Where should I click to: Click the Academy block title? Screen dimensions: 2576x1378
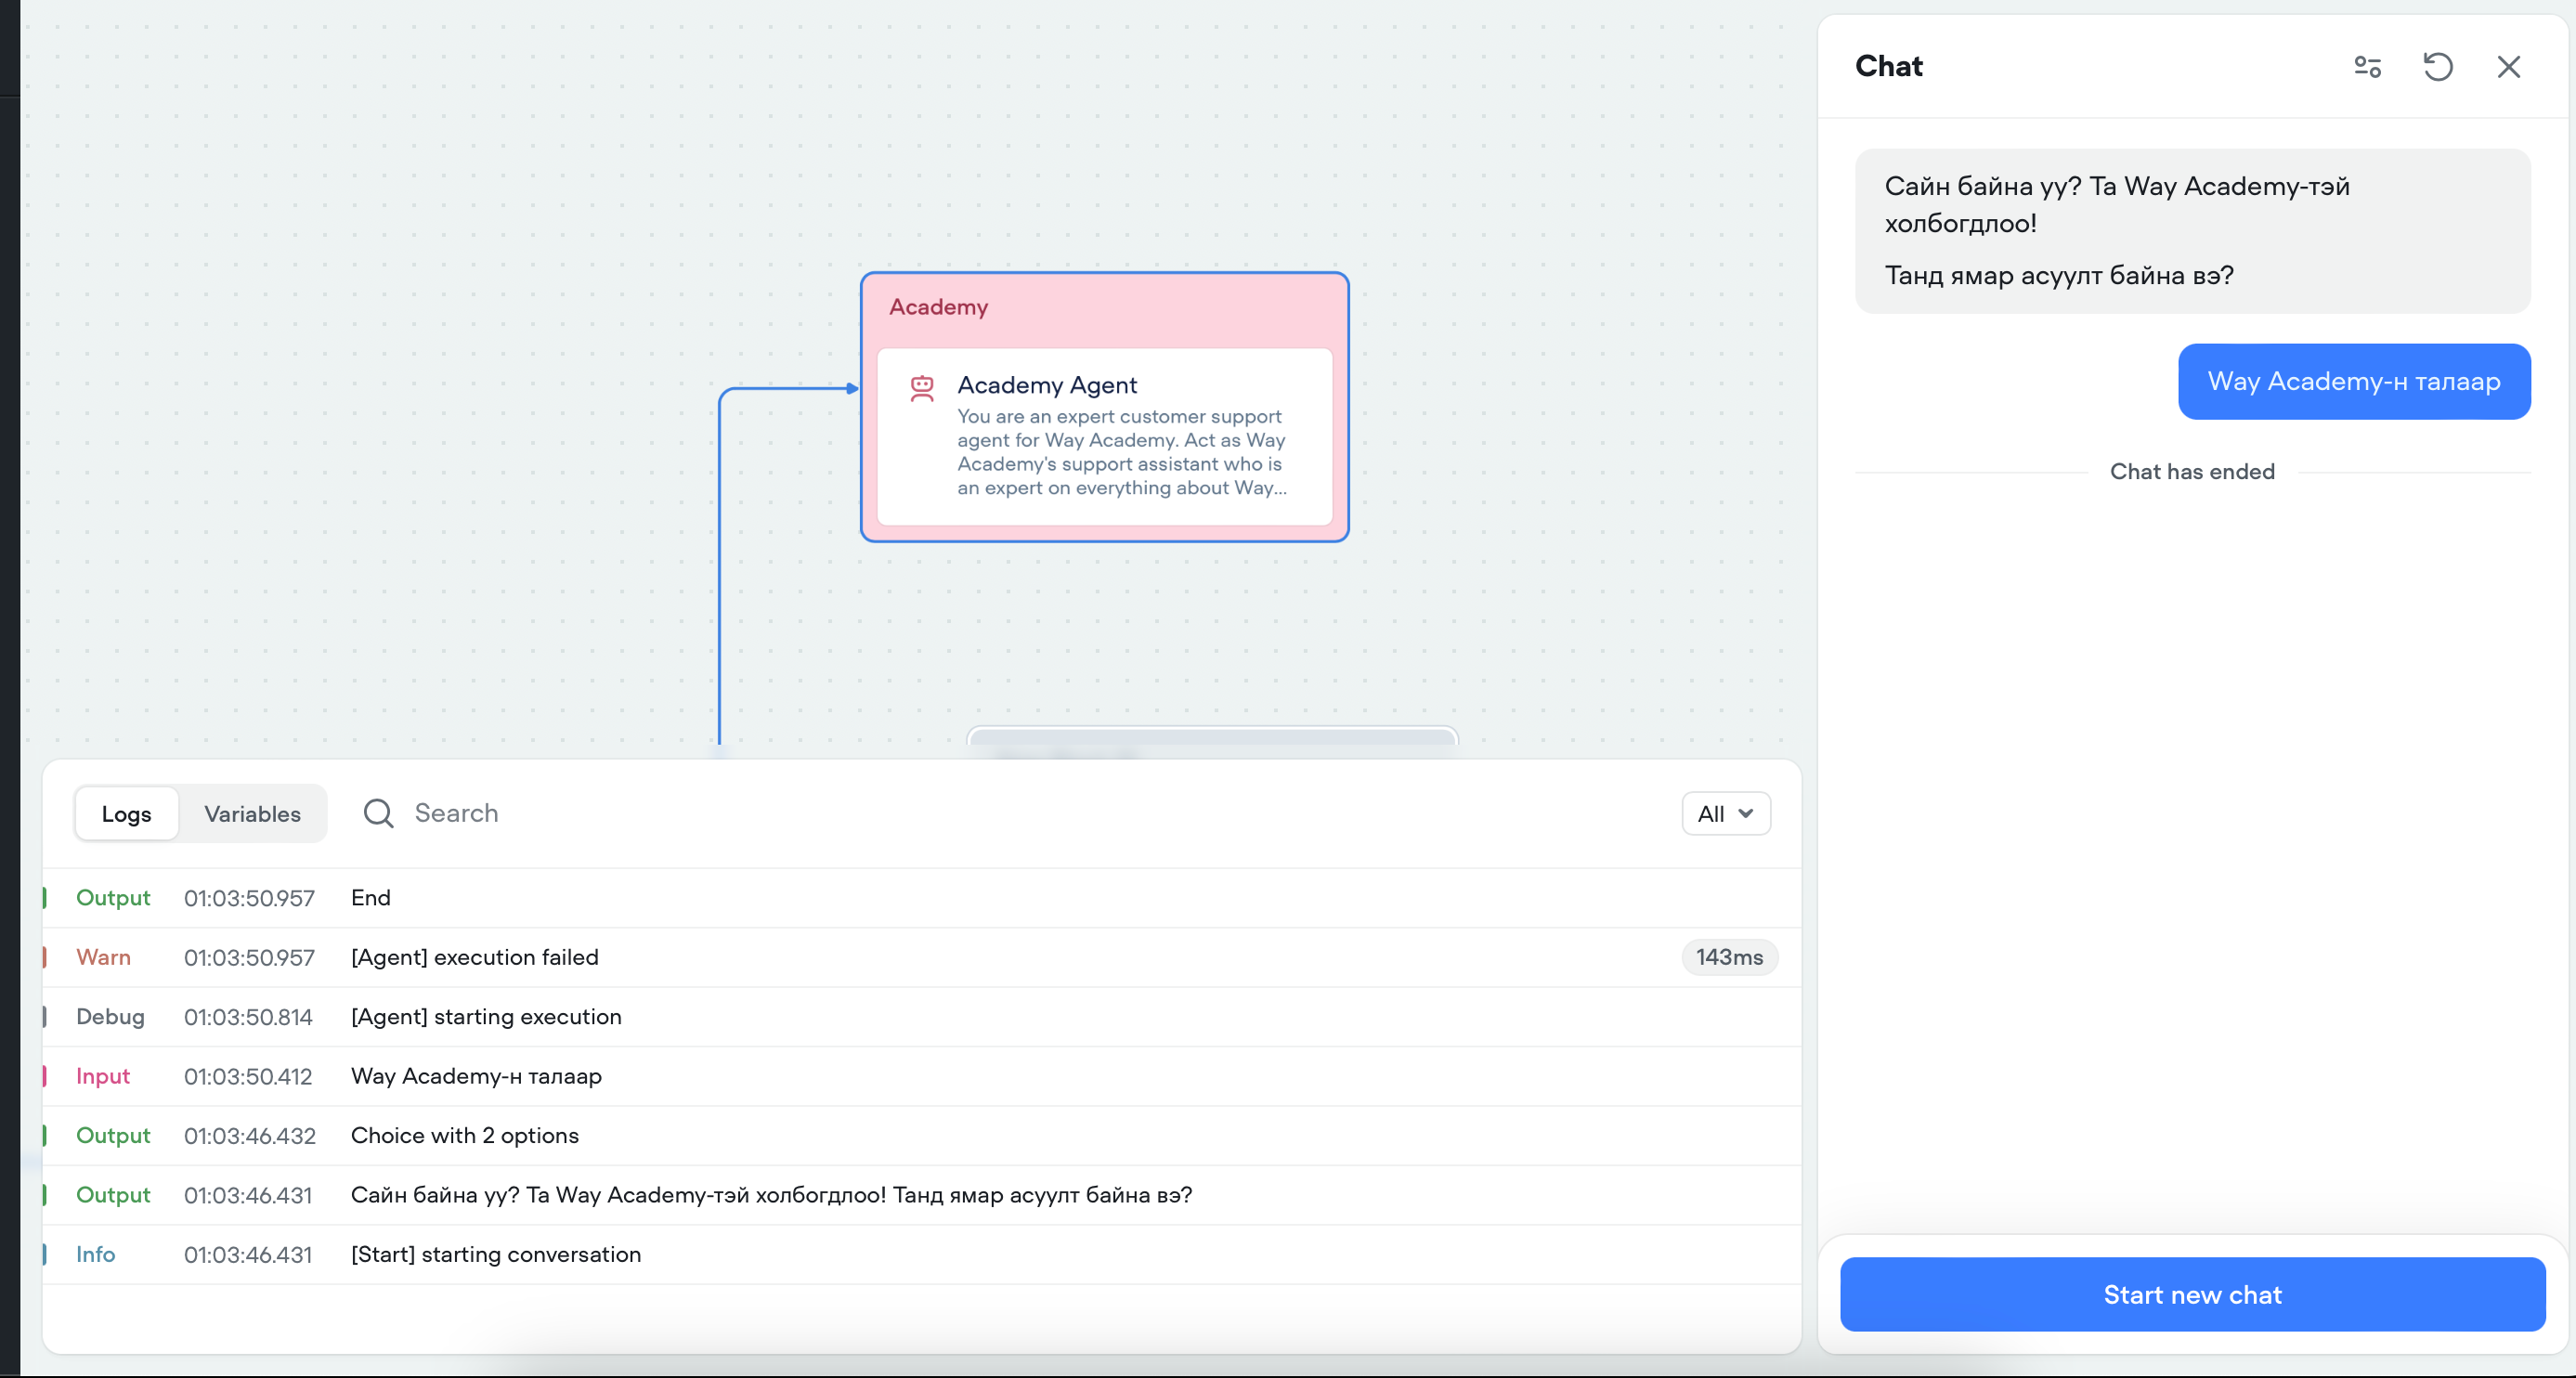point(938,307)
